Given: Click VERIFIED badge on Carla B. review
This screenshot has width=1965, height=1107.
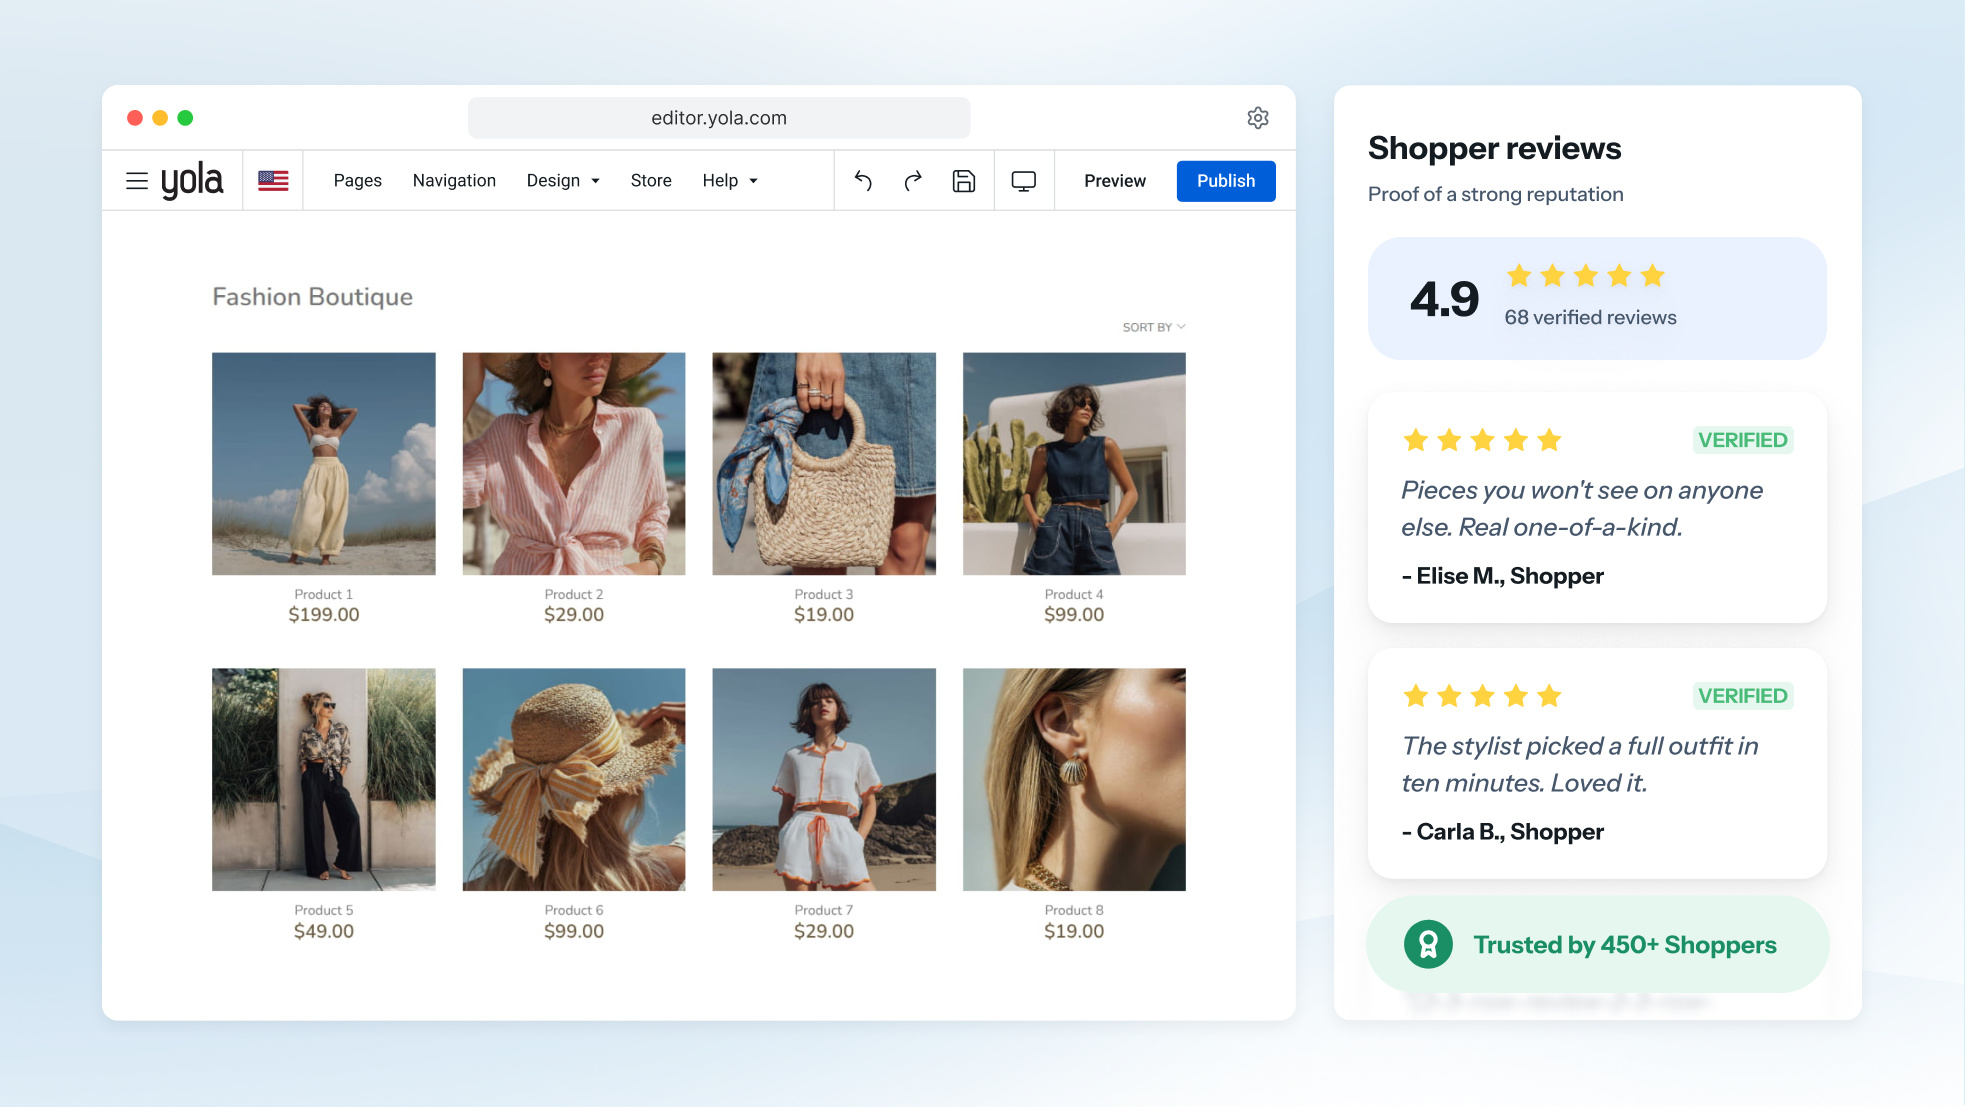Looking at the screenshot, I should pos(1743,696).
